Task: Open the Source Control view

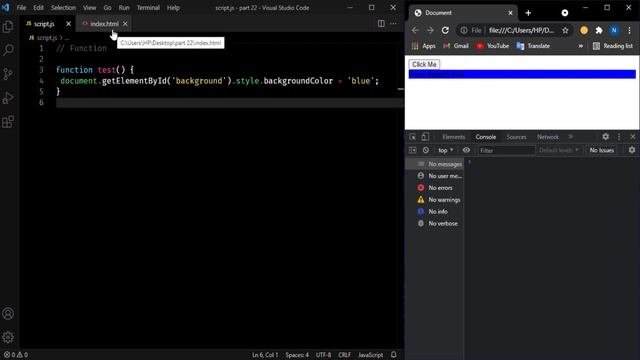Action: pos(8,74)
